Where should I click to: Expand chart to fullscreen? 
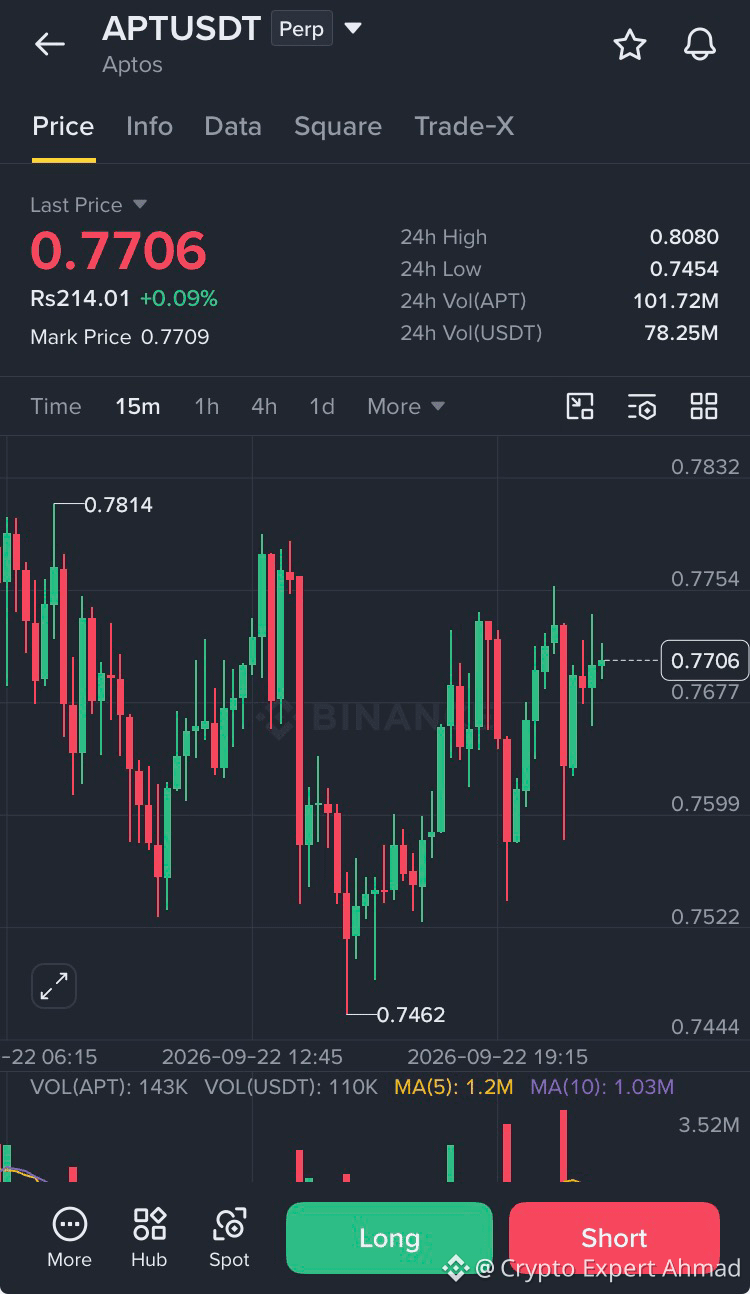pos(54,986)
